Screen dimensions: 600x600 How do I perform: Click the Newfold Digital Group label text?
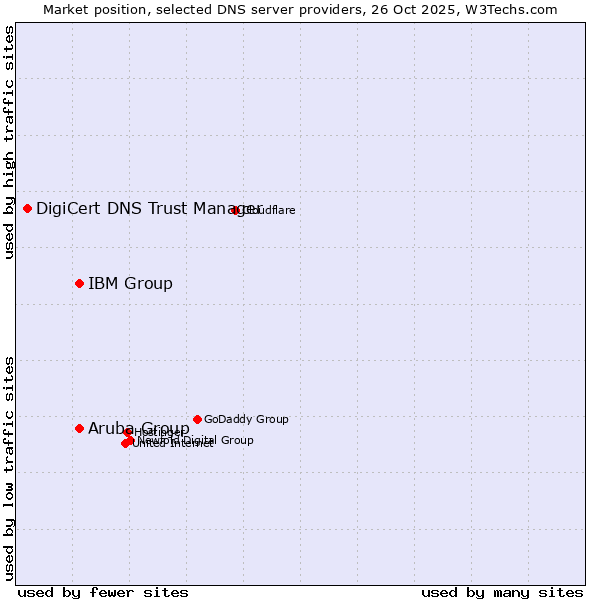coord(215,441)
